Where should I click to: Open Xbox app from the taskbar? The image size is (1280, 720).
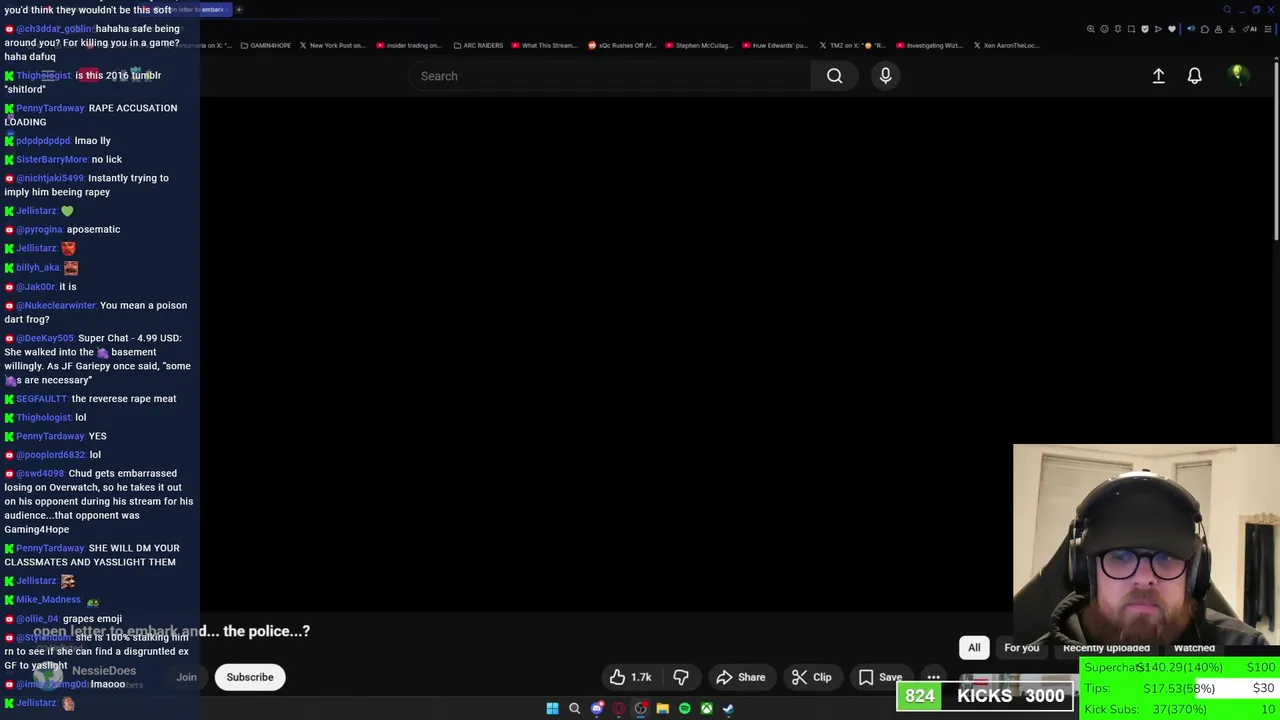click(x=706, y=708)
